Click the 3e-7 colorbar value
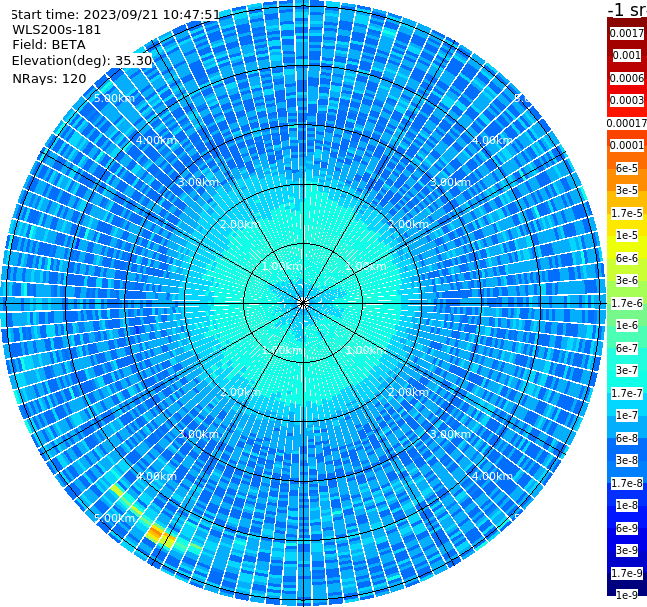This screenshot has width=647, height=607. (627, 370)
